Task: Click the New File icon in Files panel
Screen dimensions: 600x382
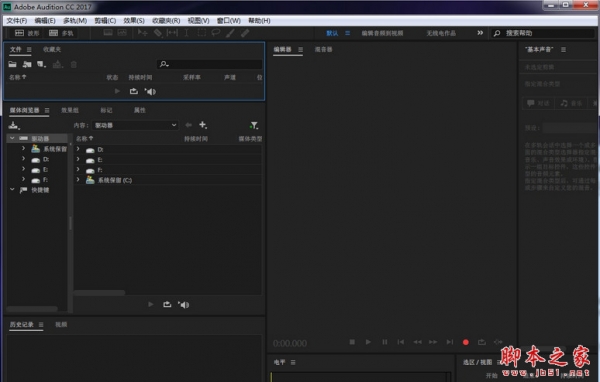Action: coord(41,64)
